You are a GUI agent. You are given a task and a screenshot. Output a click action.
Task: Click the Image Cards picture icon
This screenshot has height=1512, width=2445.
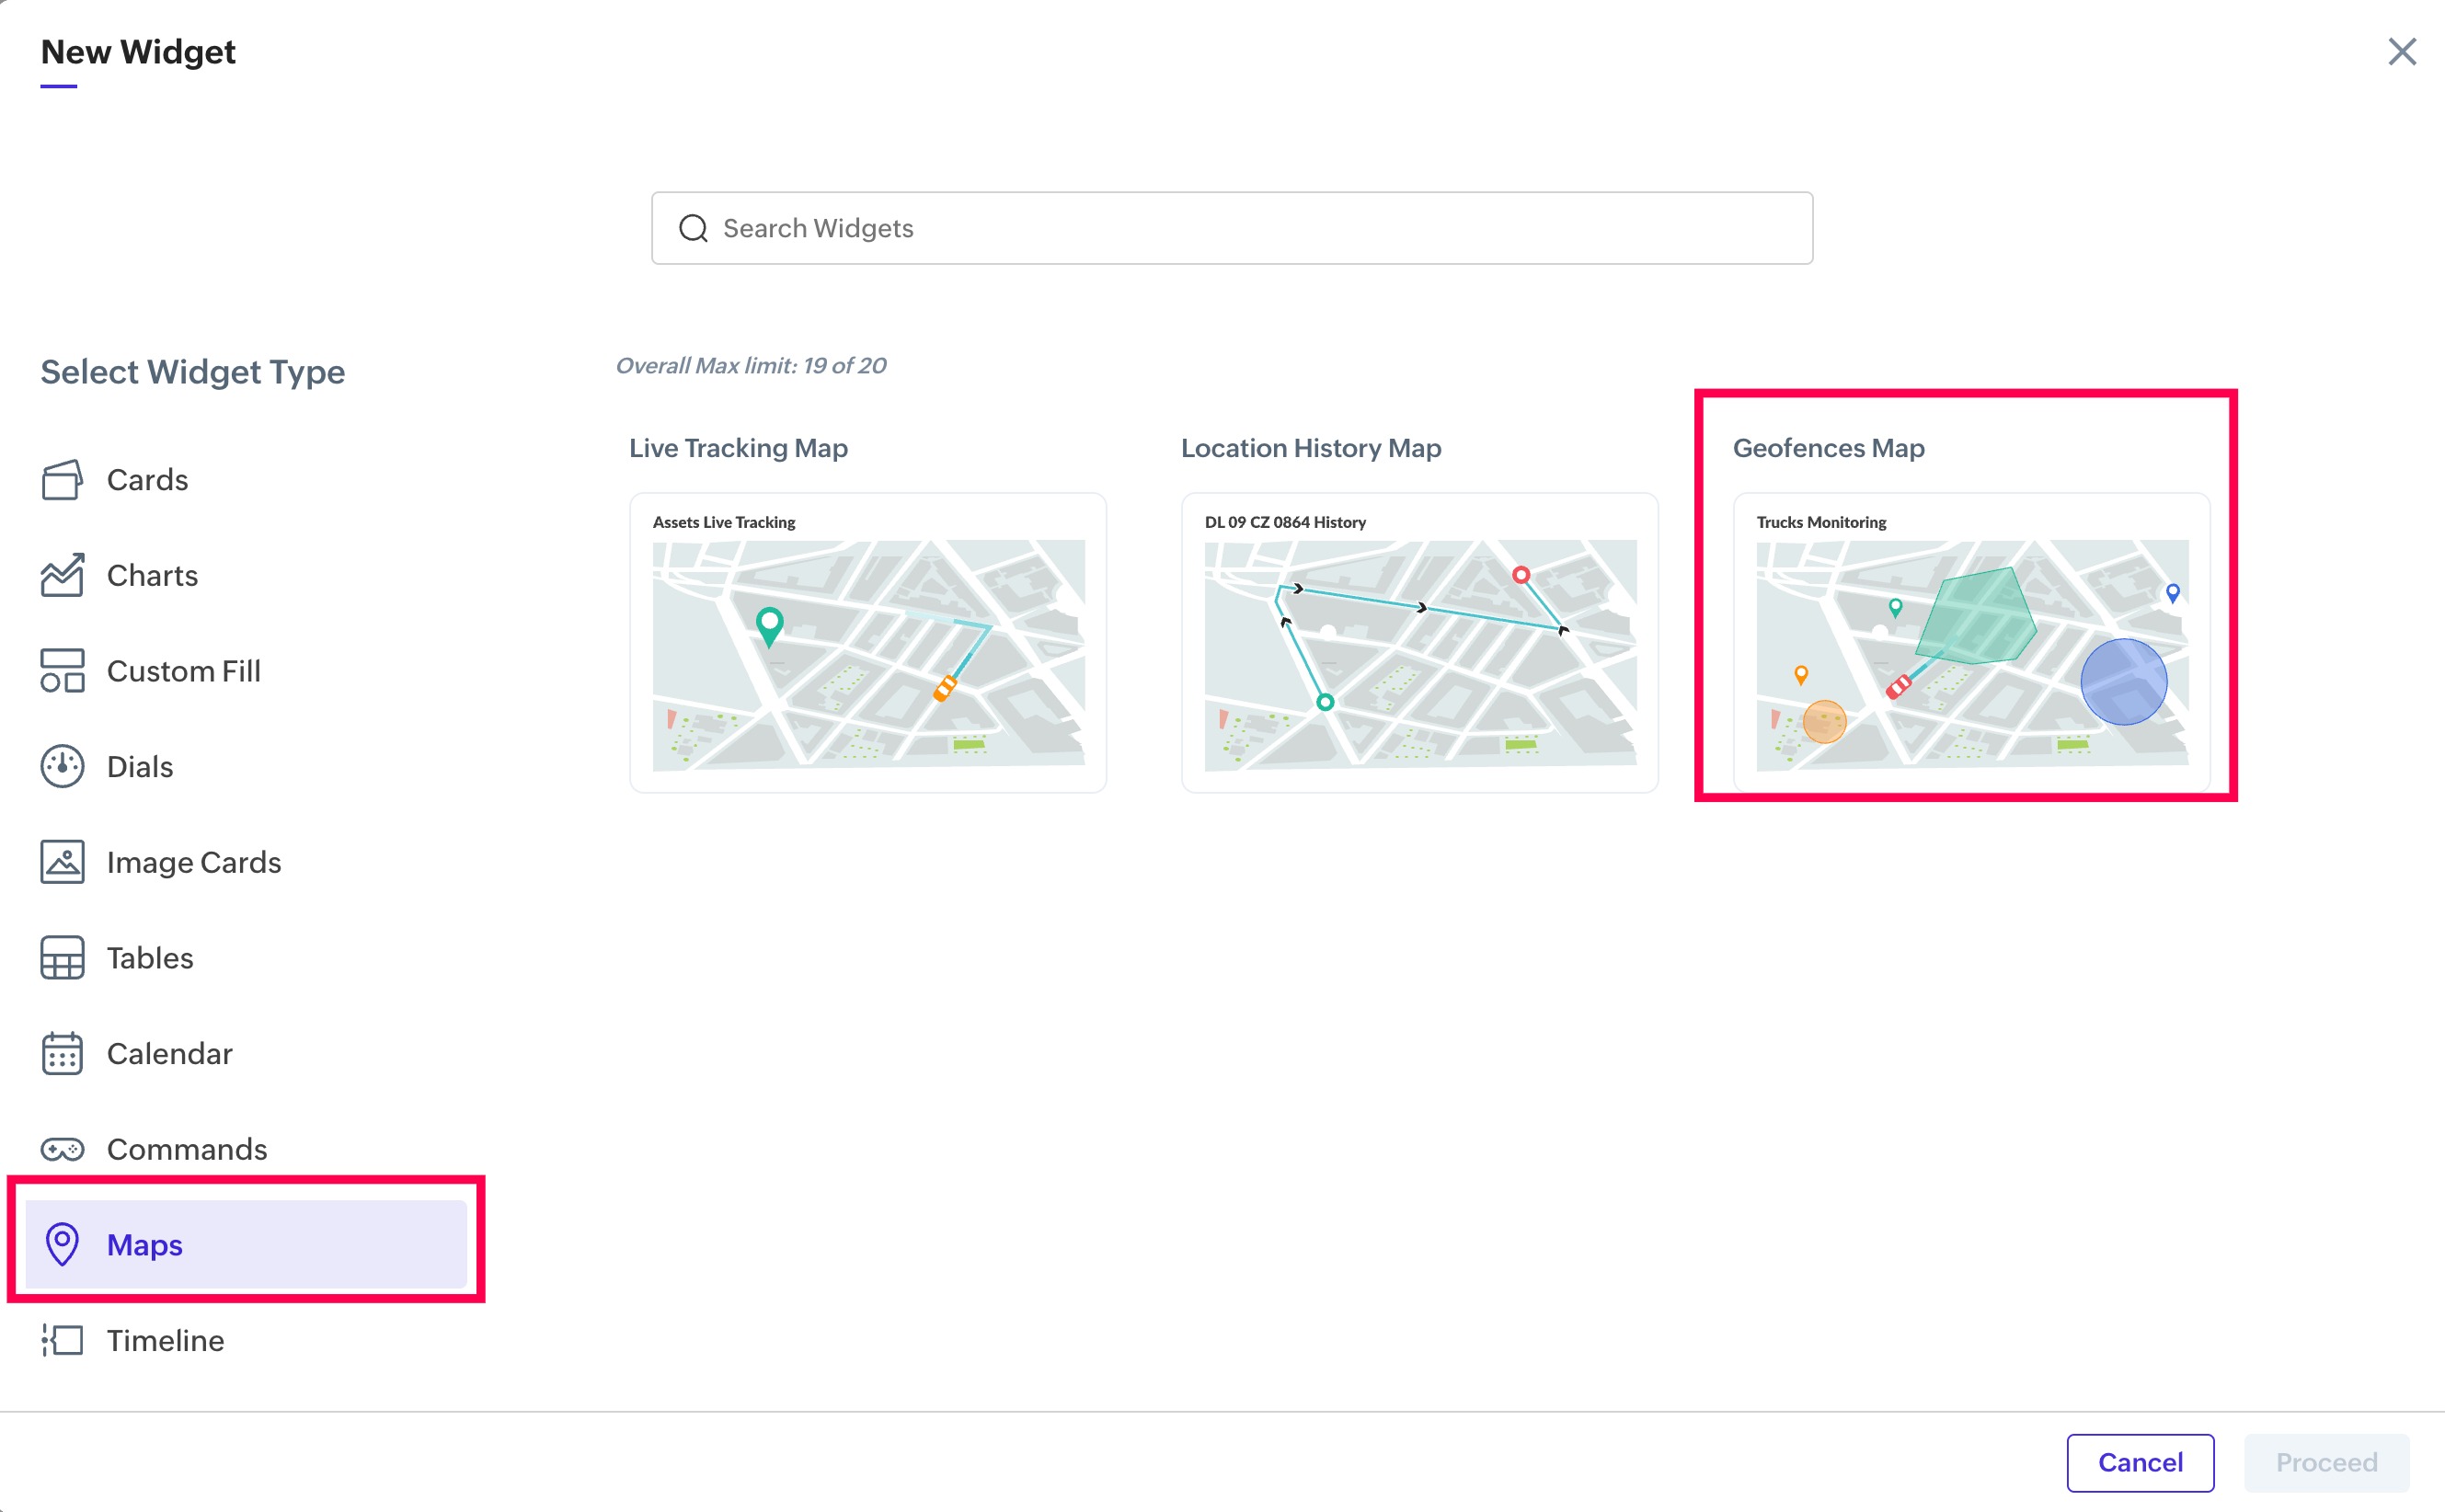pos(62,862)
